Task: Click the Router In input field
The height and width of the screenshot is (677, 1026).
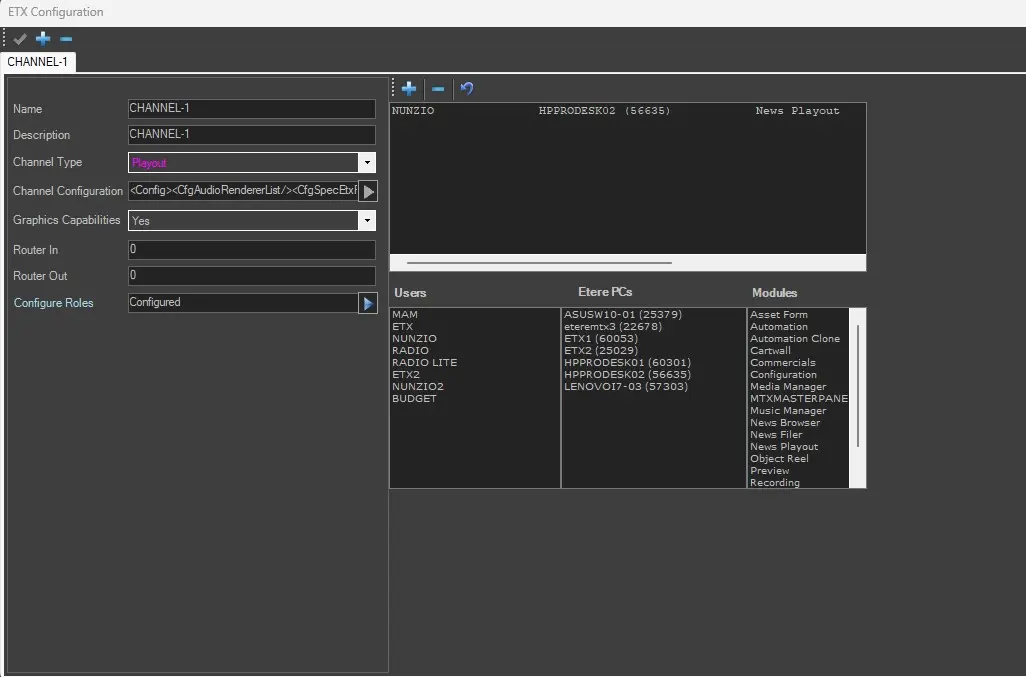Action: point(251,250)
